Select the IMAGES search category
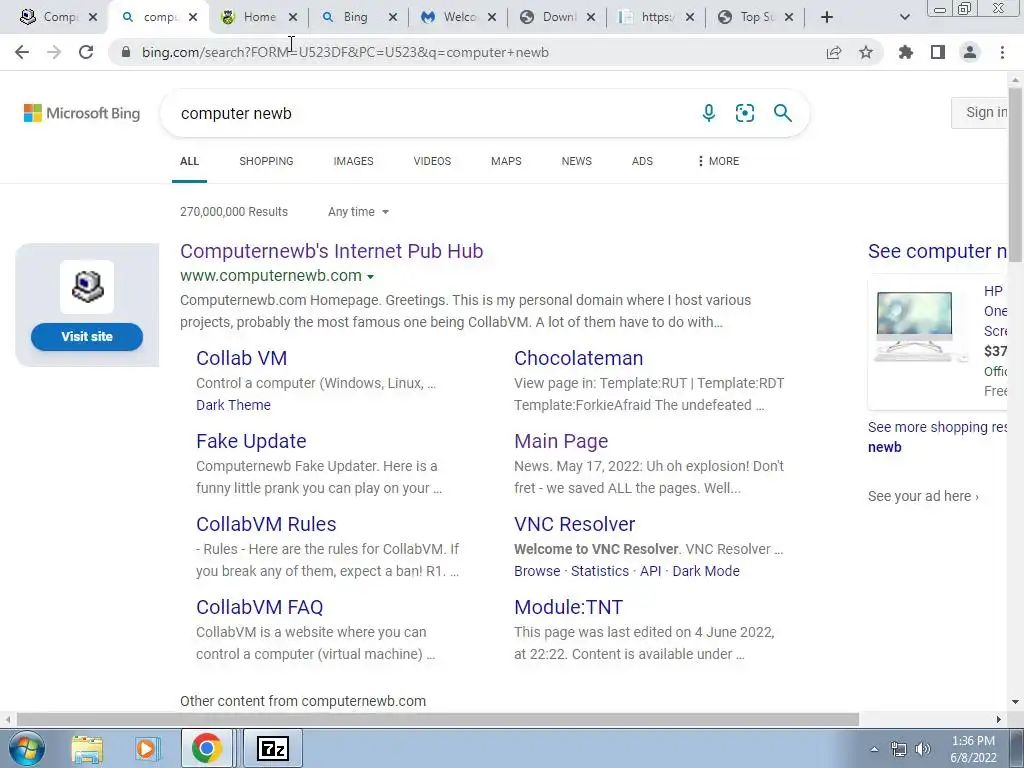Image resolution: width=1024 pixels, height=768 pixels. (353, 161)
